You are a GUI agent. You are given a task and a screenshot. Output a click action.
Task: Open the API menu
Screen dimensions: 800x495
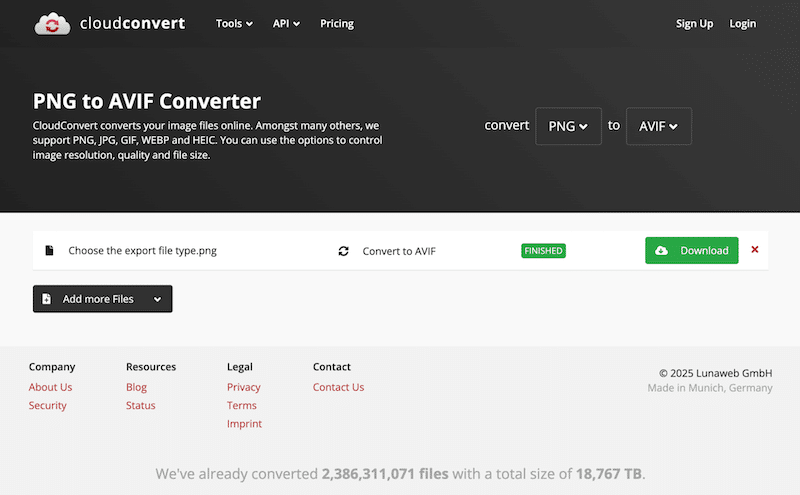pyautogui.click(x=286, y=23)
